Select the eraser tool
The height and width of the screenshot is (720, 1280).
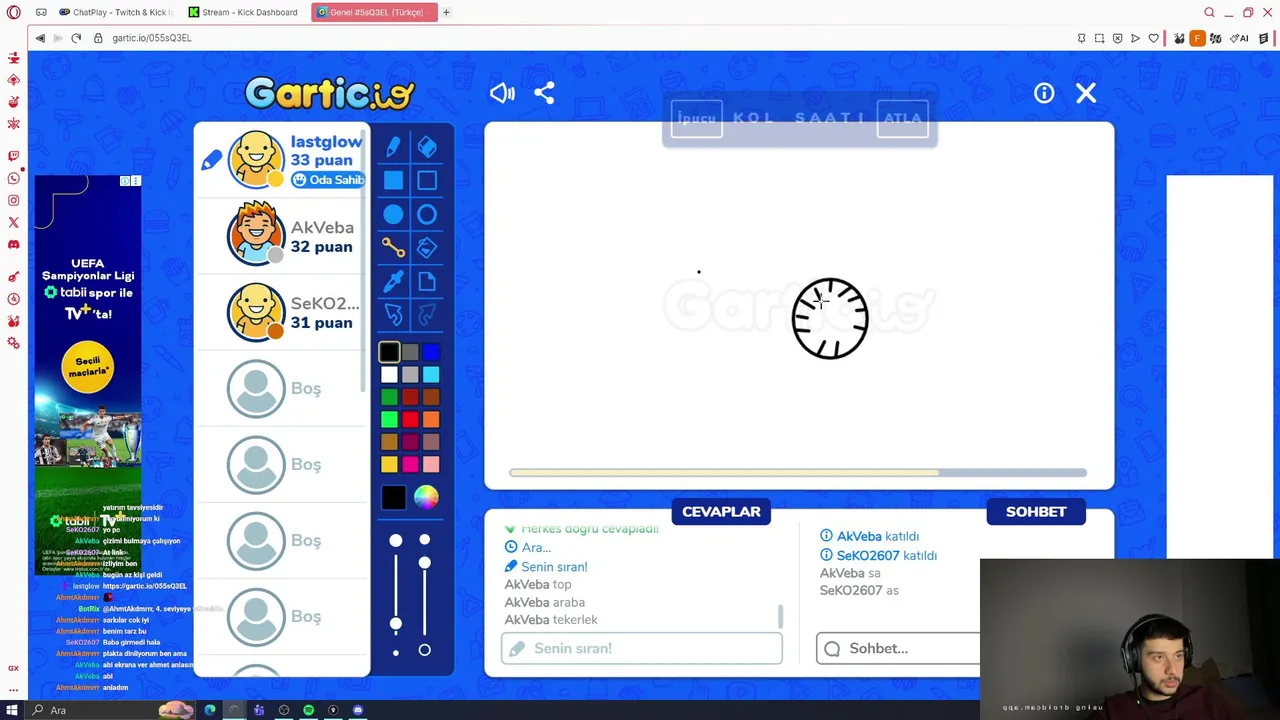tap(427, 147)
